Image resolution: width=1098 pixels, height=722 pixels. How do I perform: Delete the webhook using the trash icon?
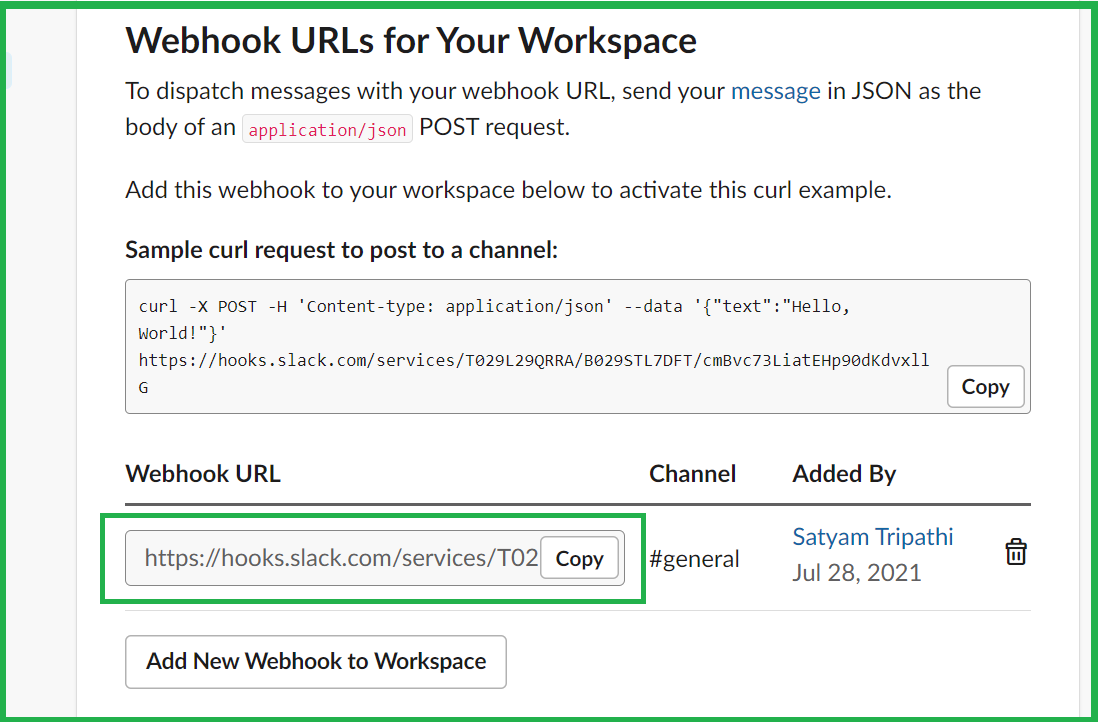pyautogui.click(x=1015, y=552)
